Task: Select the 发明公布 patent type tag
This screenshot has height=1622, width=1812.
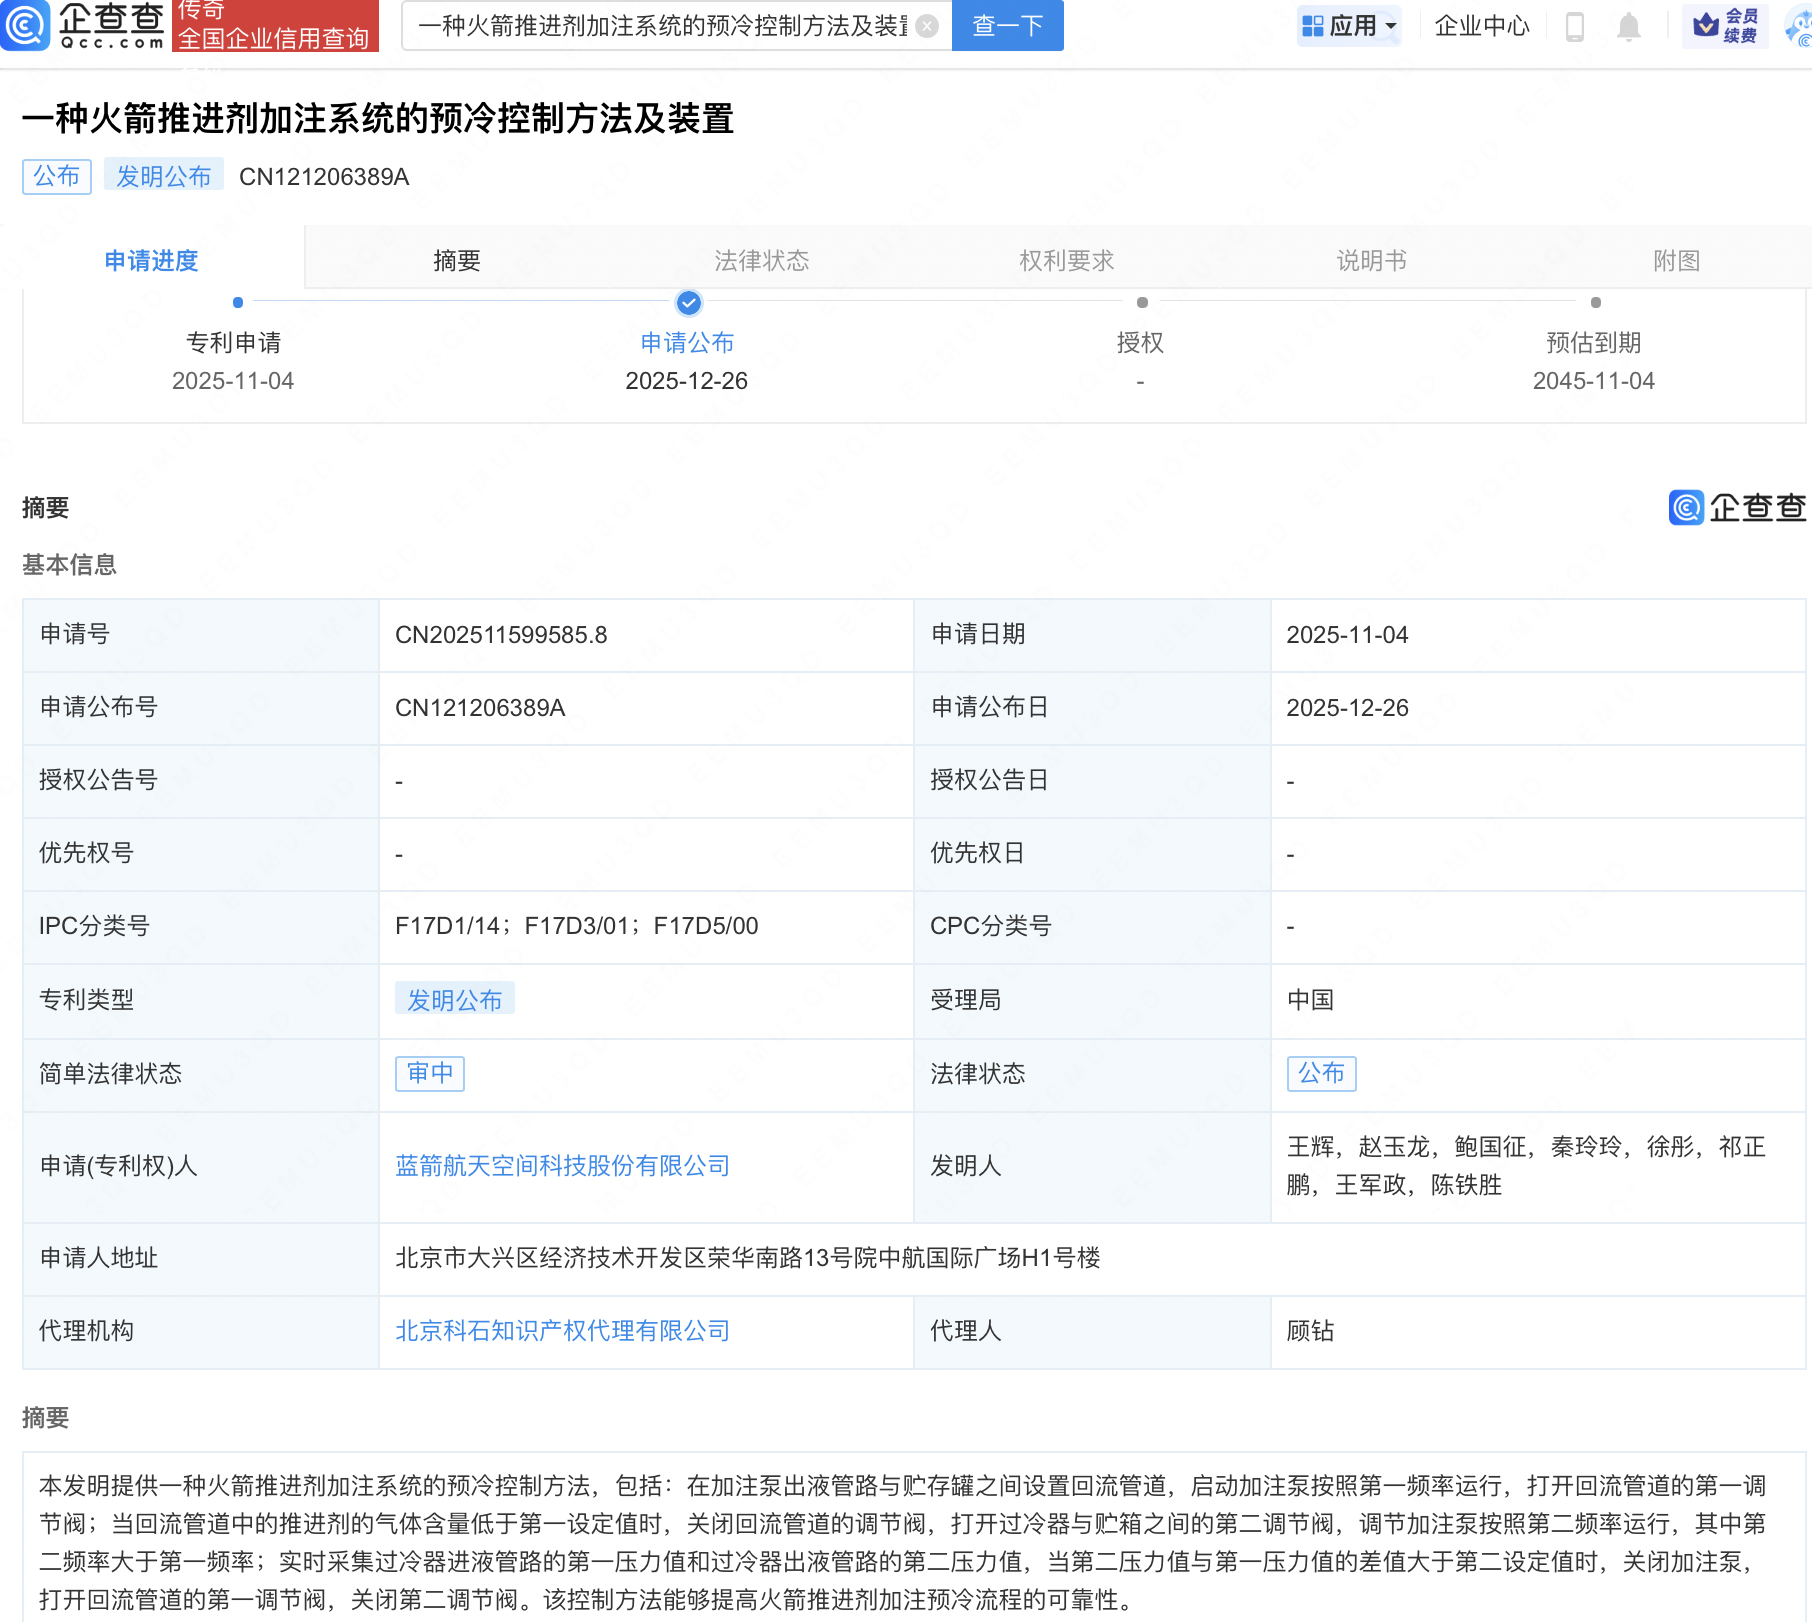Action: pos(455,1000)
